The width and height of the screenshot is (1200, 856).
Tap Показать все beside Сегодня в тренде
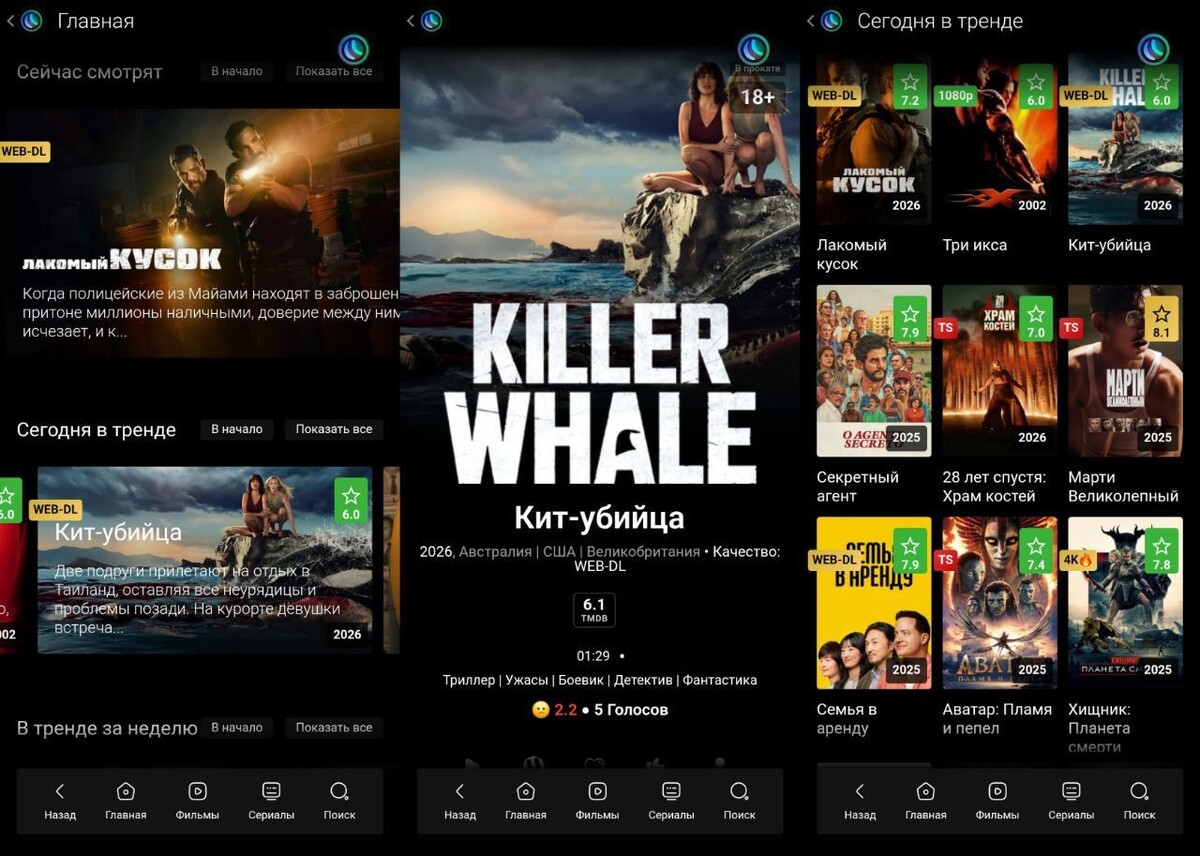(334, 429)
